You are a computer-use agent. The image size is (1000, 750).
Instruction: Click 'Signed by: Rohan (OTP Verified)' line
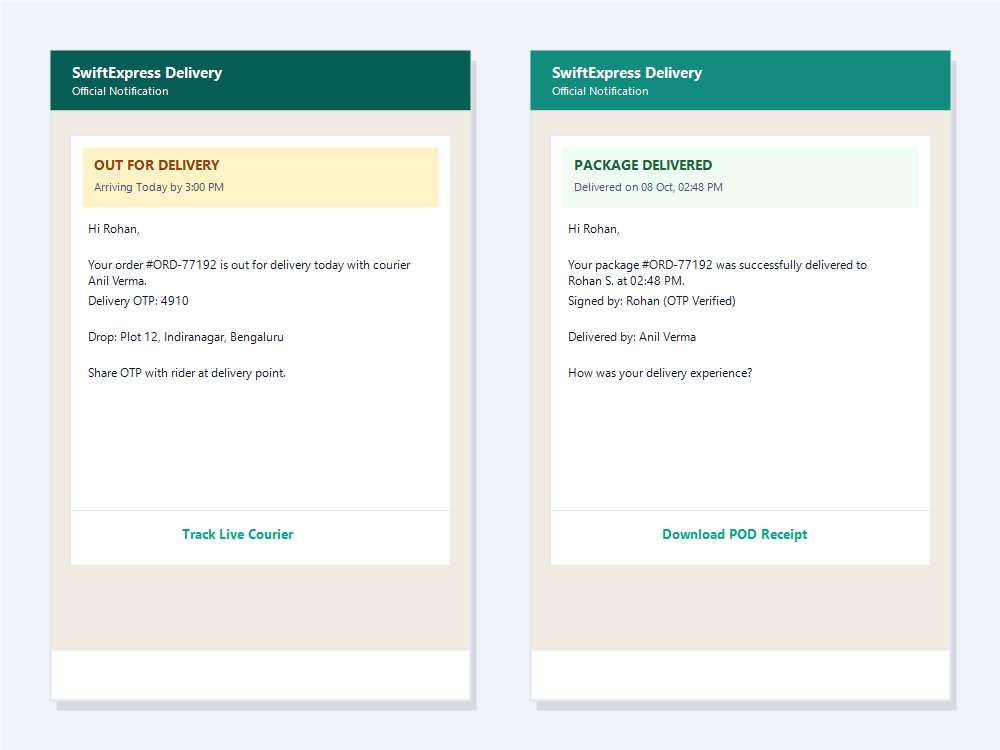652,301
